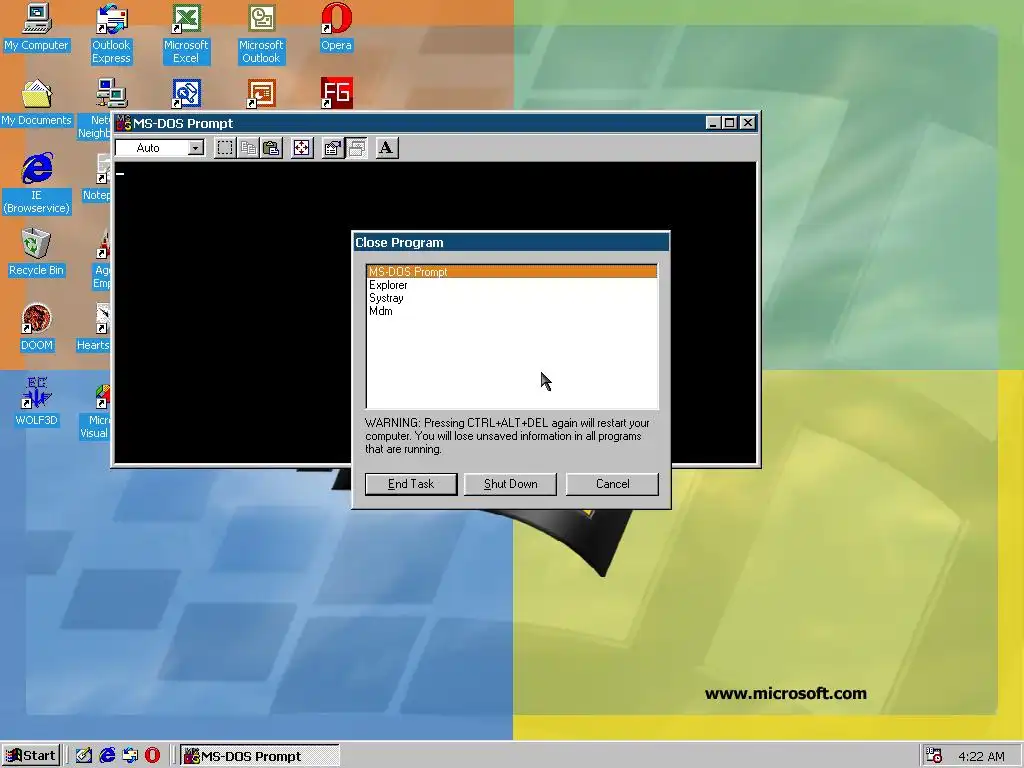Close the MS-DOS Prompt window

click(x=748, y=123)
